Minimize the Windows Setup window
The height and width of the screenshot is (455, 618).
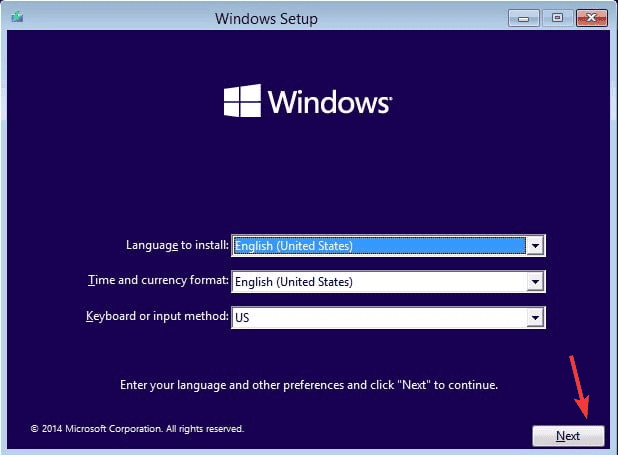tap(523, 18)
